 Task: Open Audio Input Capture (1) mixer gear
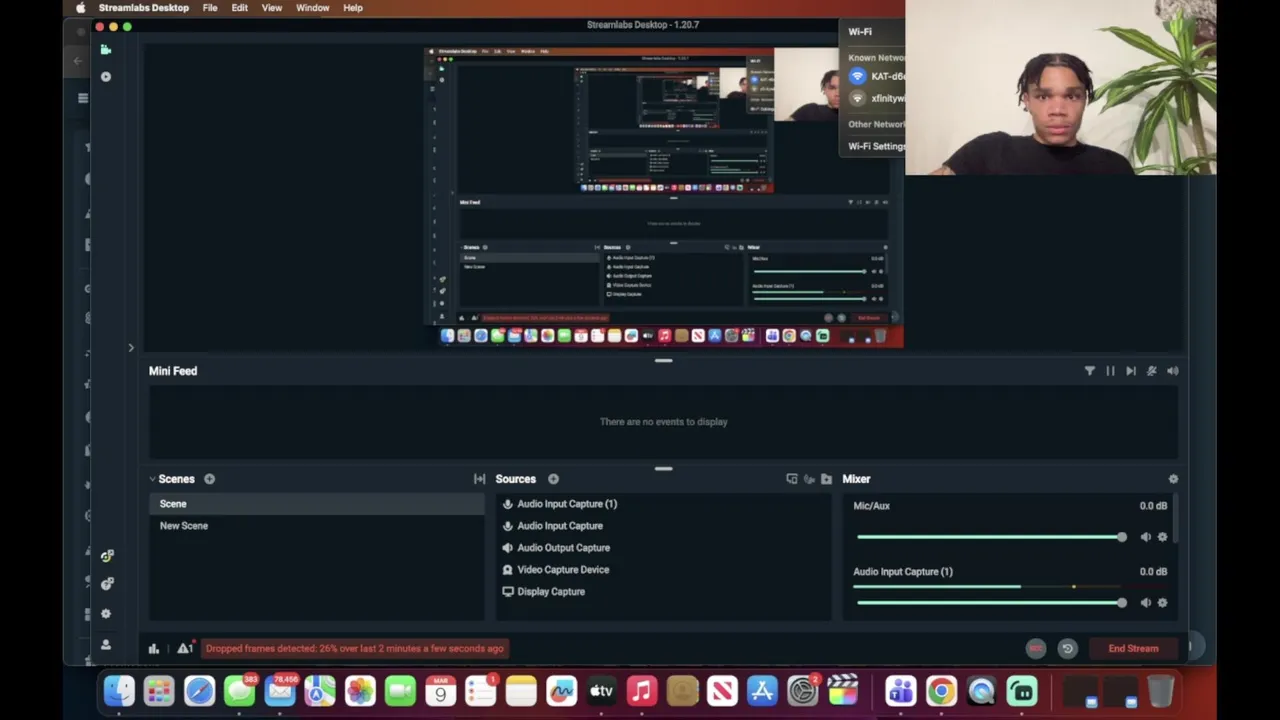click(x=1162, y=603)
